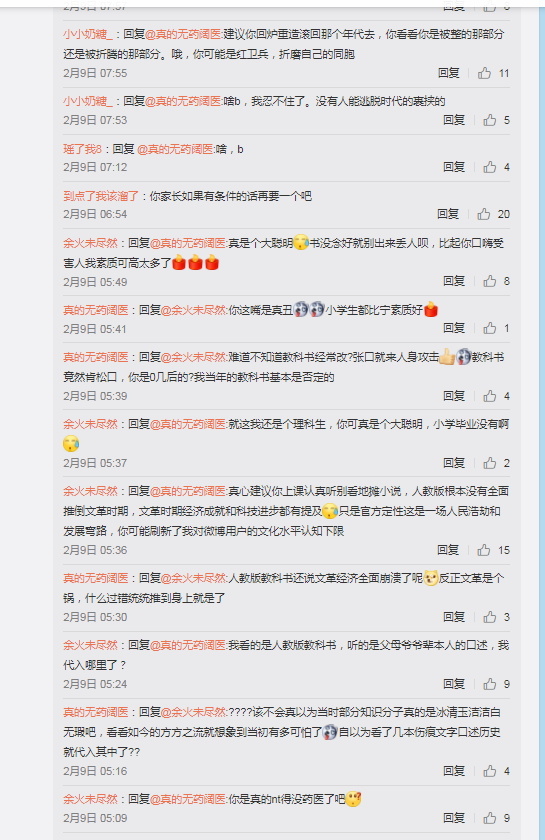The height and width of the screenshot is (840, 545).
Task: Open 瑶了我8 user profile
Action: (x=82, y=149)
